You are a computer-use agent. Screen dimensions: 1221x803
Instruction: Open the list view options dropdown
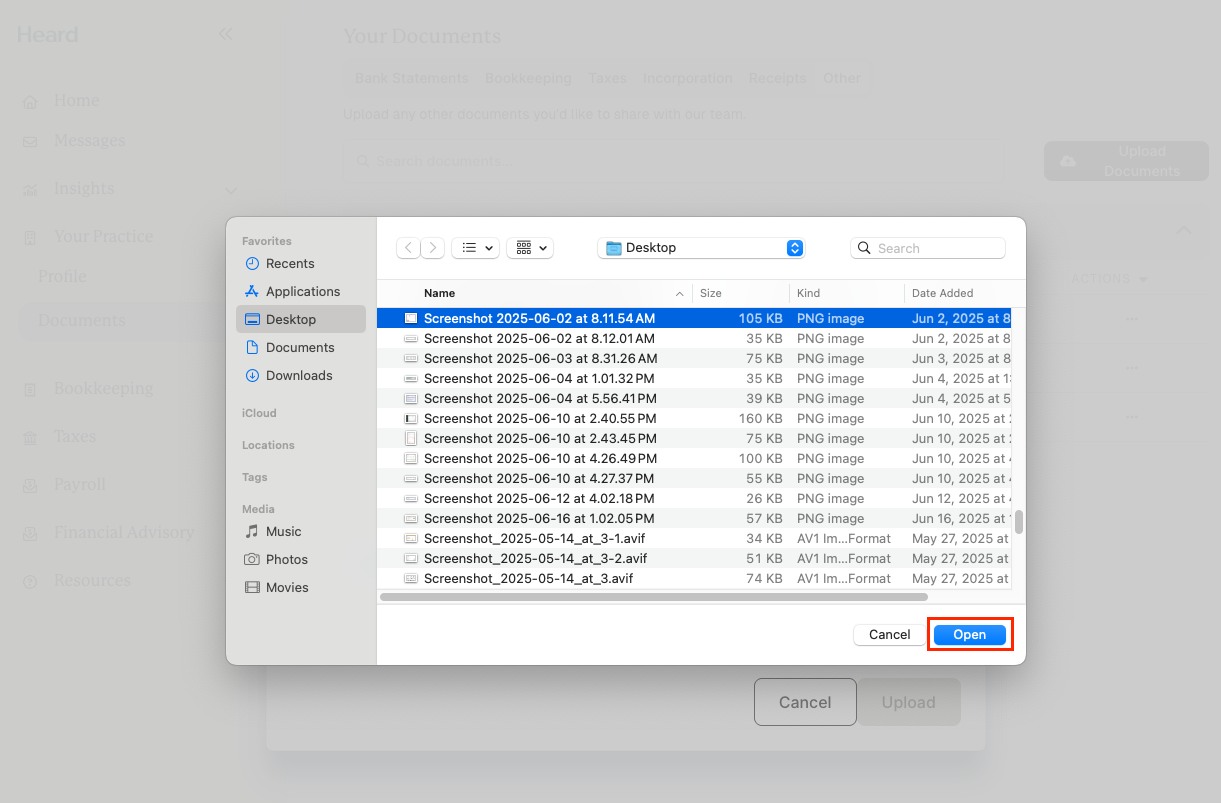[475, 247]
